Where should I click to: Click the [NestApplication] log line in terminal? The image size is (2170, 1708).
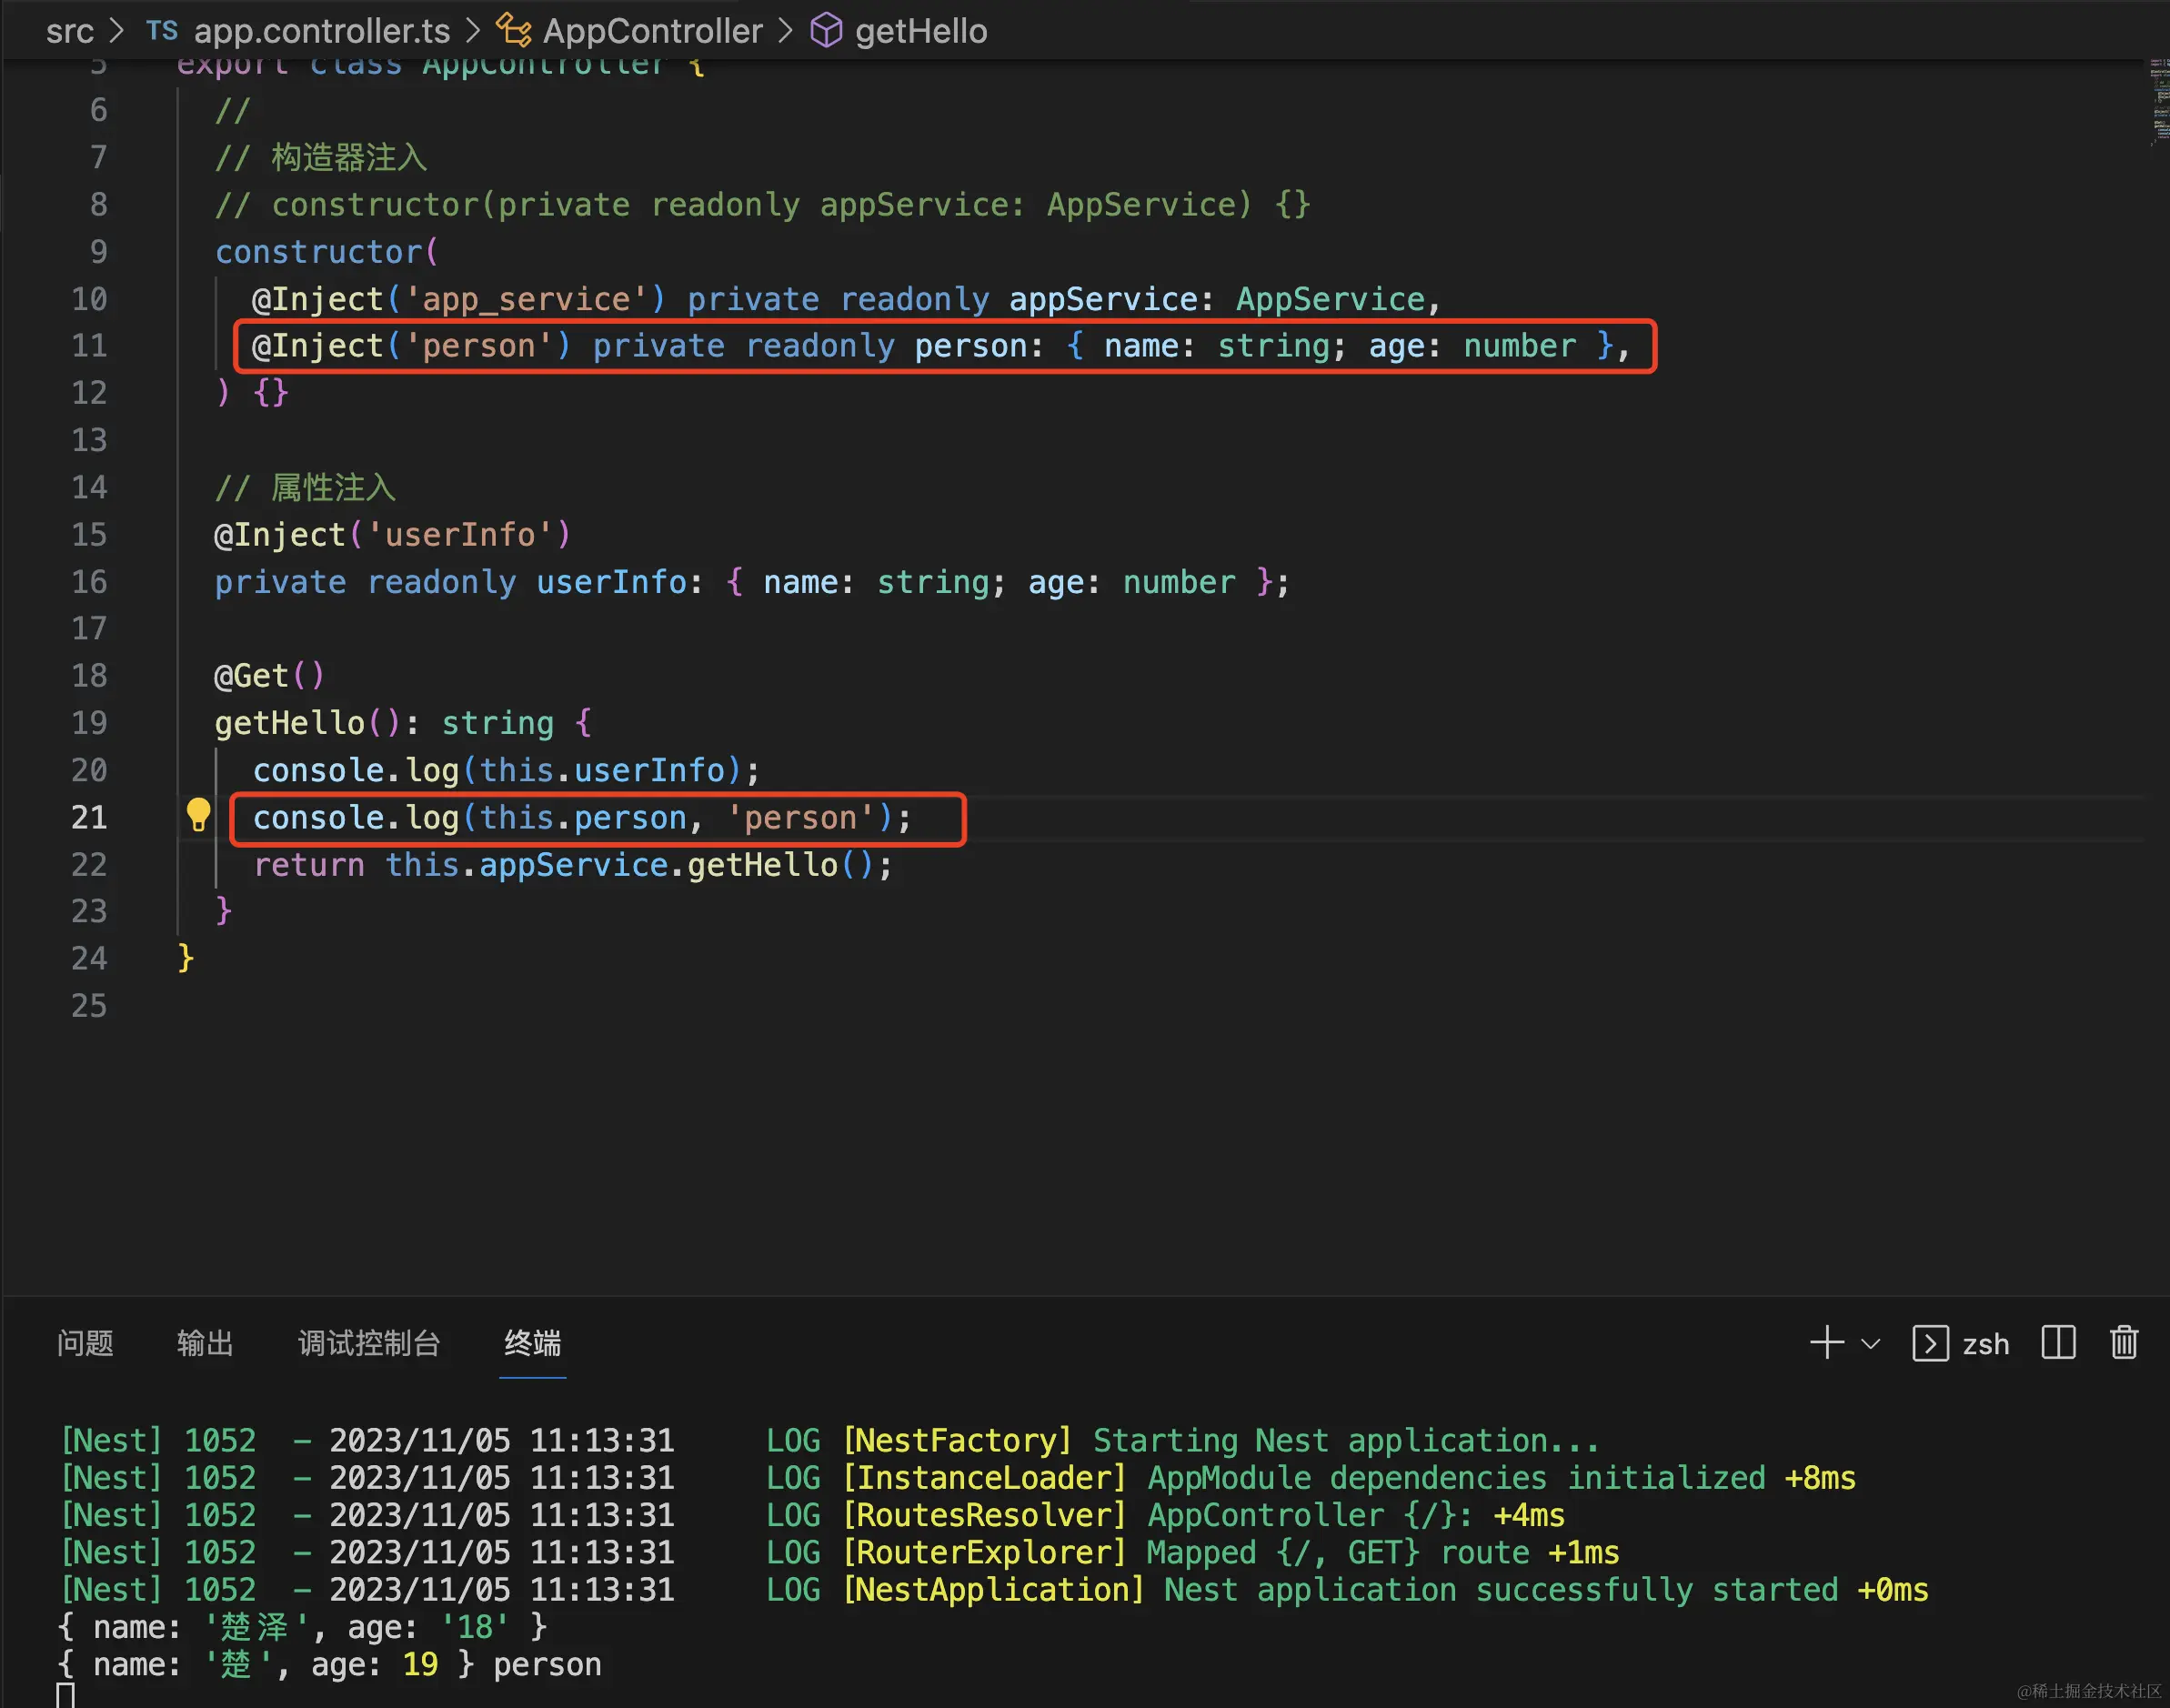pos(994,1589)
